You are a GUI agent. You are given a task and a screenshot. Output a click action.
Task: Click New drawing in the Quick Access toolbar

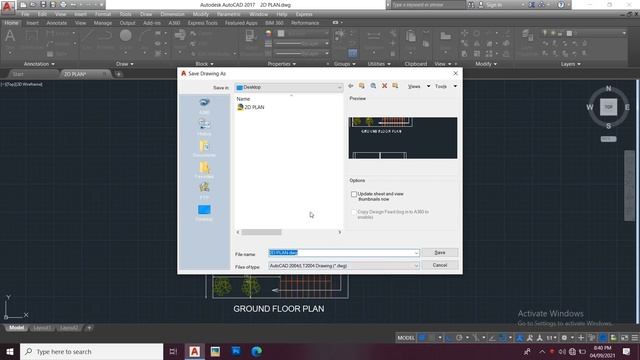pos(23,5)
